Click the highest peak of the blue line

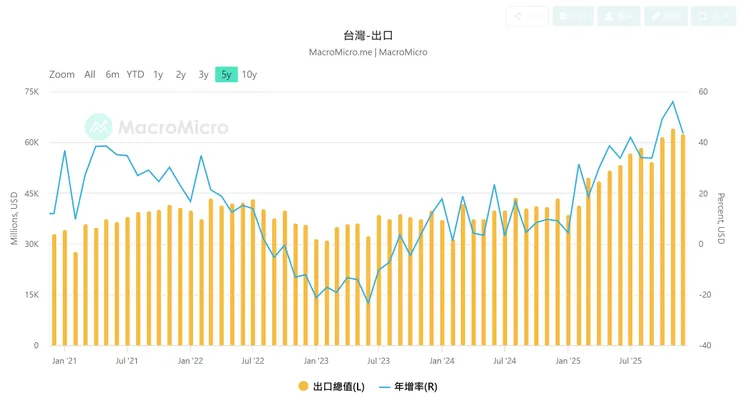[673, 102]
